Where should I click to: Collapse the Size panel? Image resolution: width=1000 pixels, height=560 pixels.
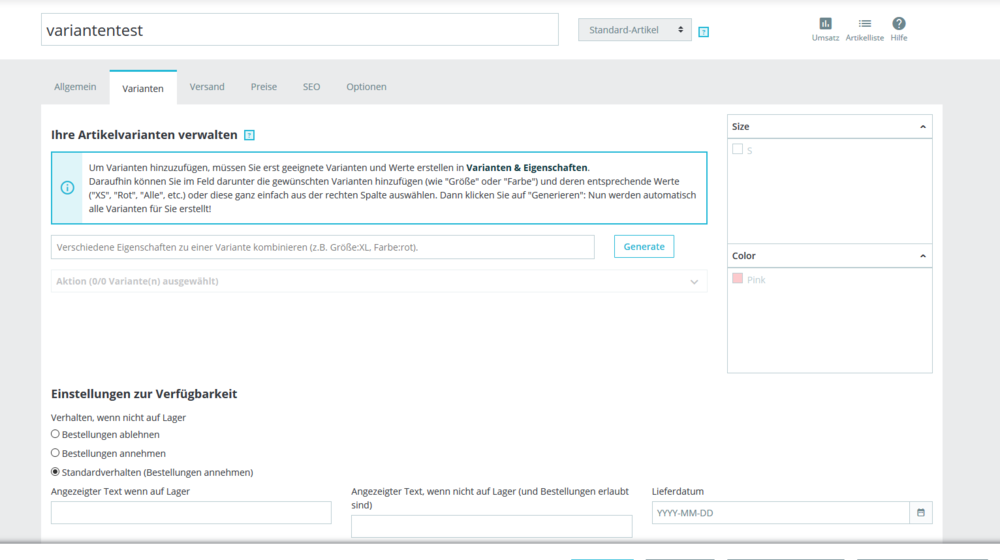point(923,127)
